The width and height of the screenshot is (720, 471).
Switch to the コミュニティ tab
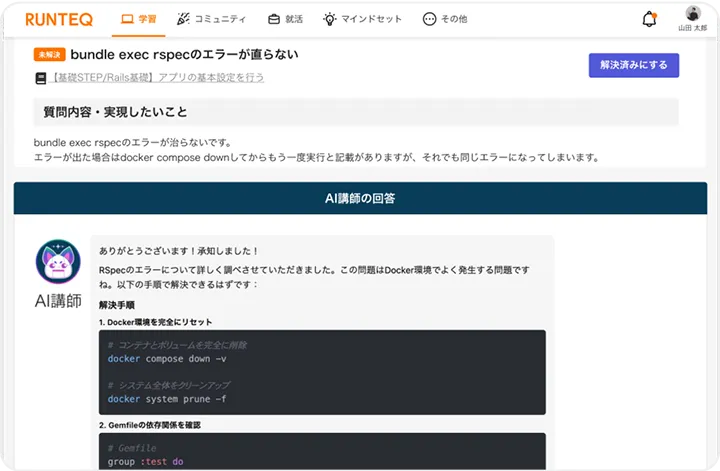click(x=210, y=18)
